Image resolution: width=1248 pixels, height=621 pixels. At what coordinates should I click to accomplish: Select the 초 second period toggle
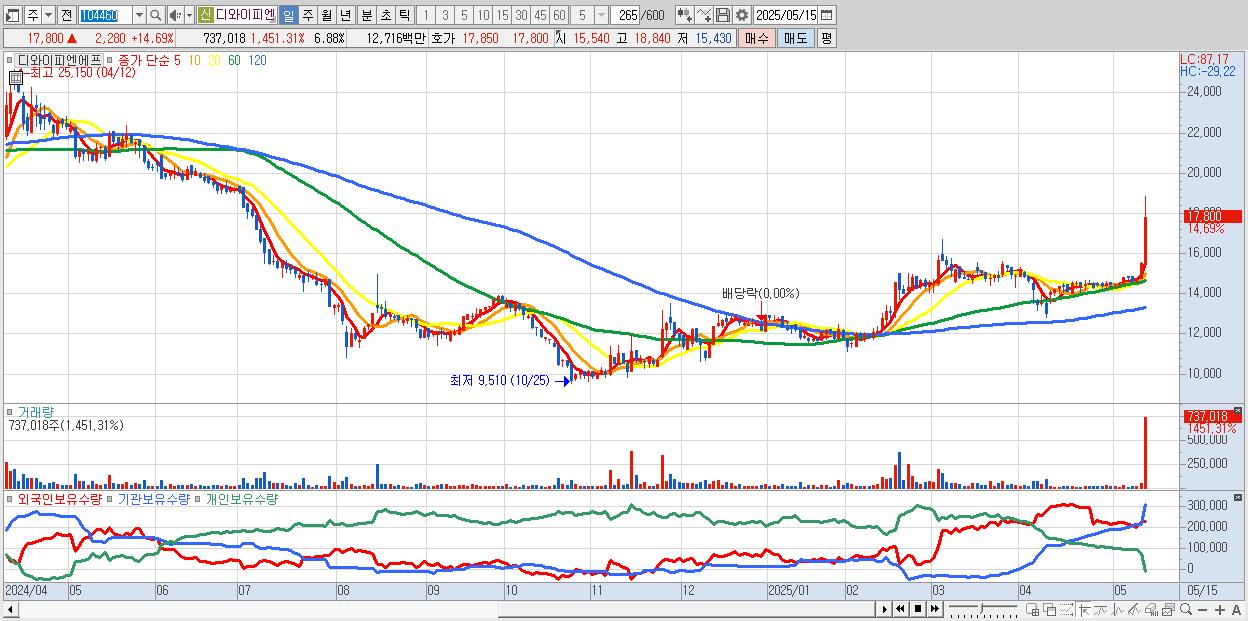[386, 15]
